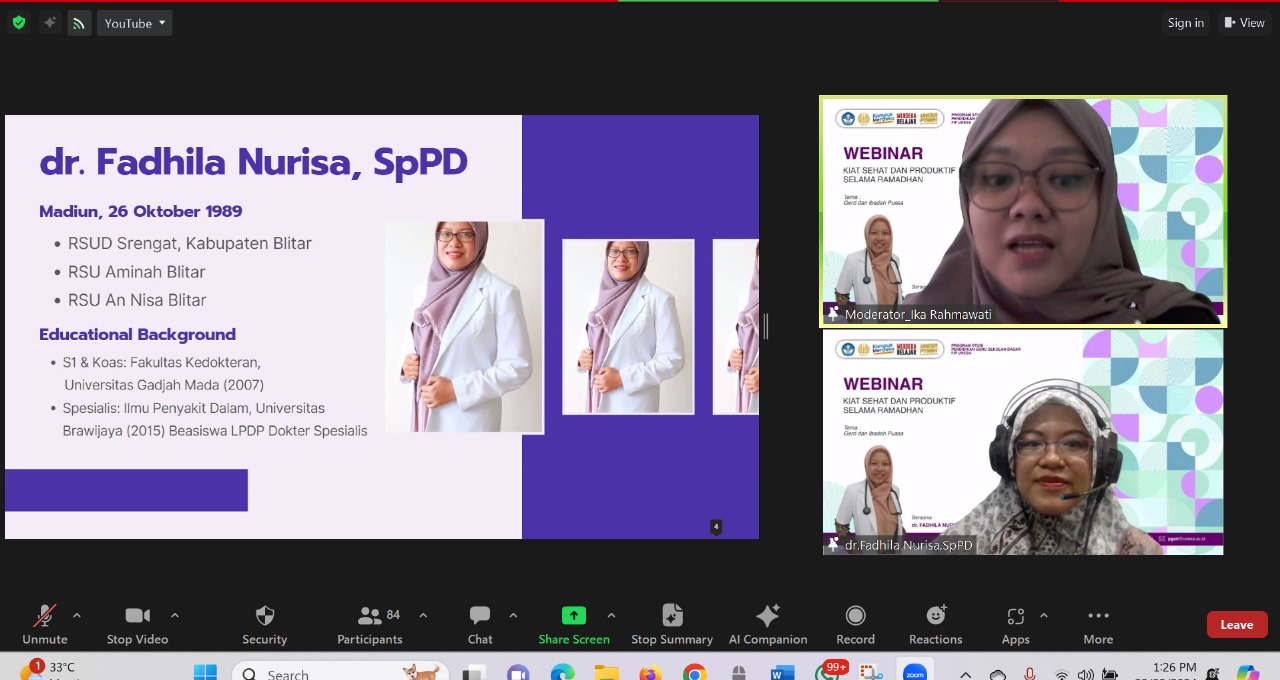
Task: Open the Windows Start menu
Action: tap(205, 673)
